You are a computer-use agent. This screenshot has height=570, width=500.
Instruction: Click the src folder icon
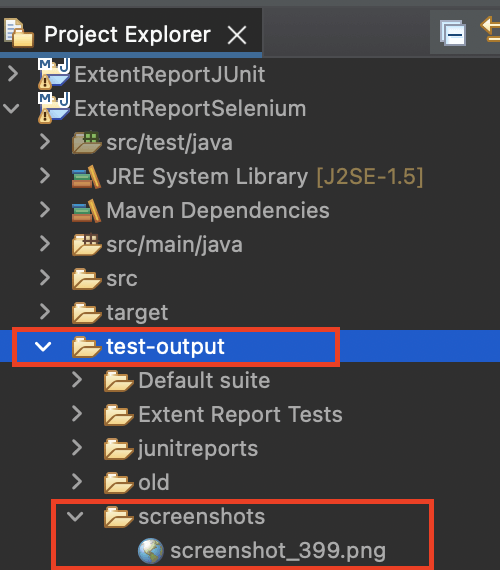(x=87, y=279)
